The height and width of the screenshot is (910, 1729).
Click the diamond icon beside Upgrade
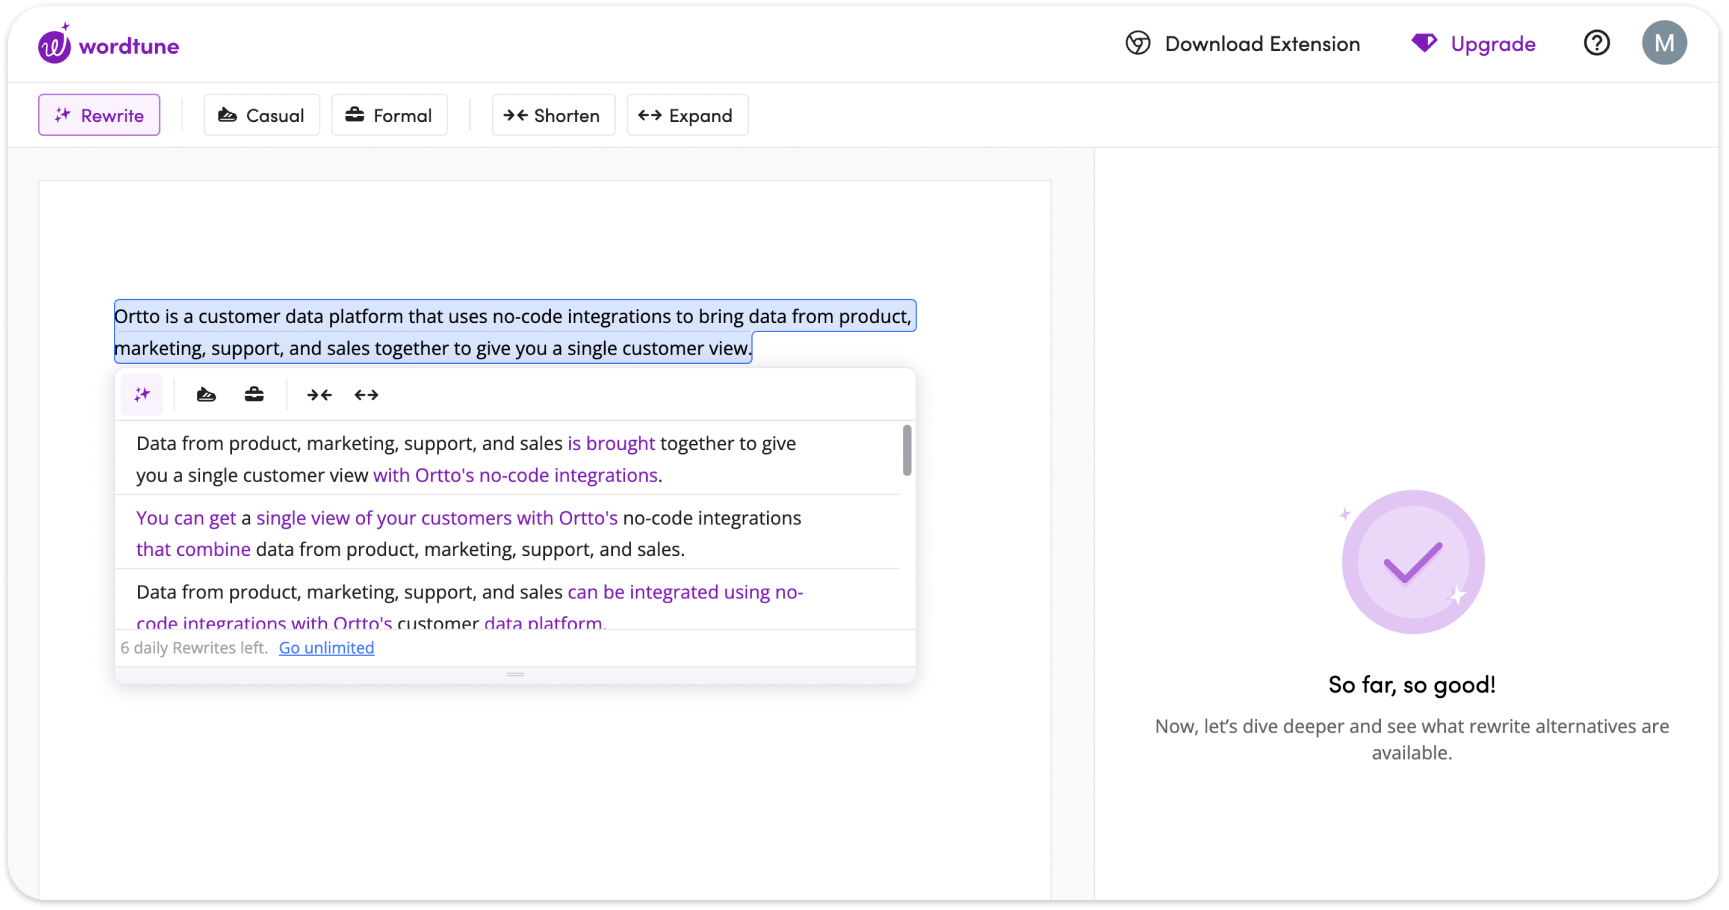[x=1424, y=43]
